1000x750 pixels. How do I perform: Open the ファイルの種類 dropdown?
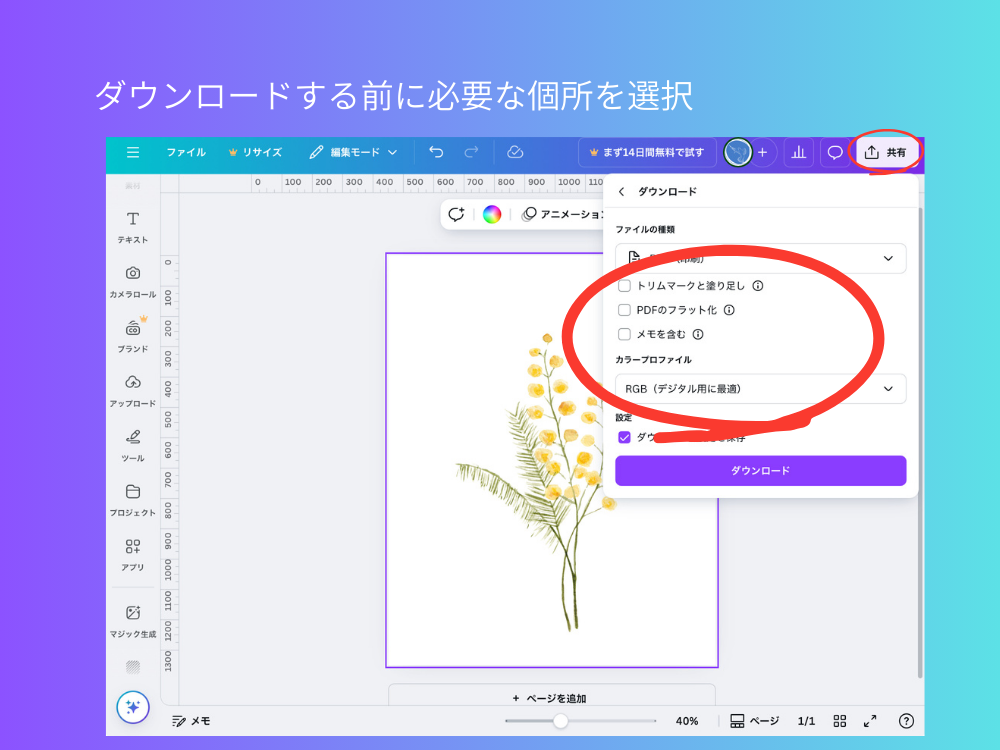pyautogui.click(x=760, y=258)
